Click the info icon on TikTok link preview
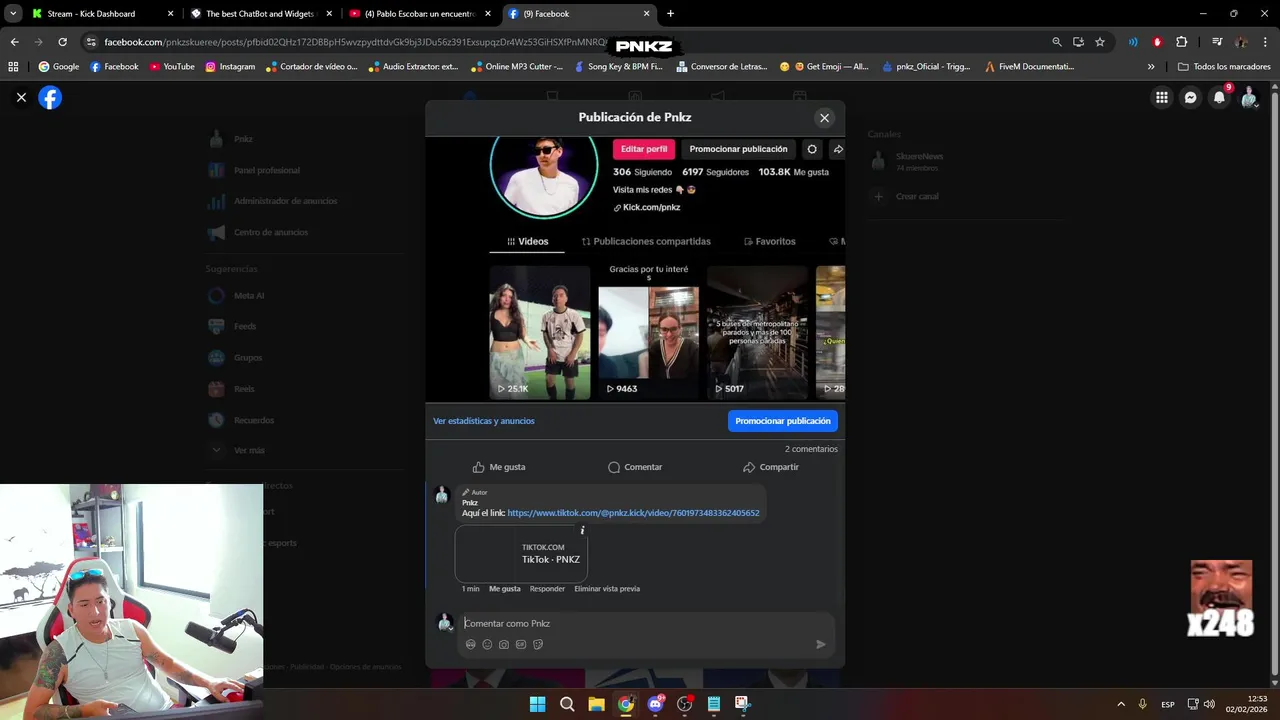The image size is (1280, 720). tap(582, 531)
